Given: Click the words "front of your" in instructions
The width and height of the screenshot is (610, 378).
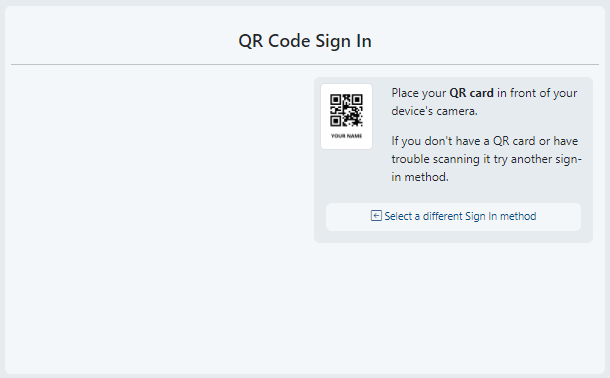Looking at the screenshot, I should pyautogui.click(x=543, y=93).
